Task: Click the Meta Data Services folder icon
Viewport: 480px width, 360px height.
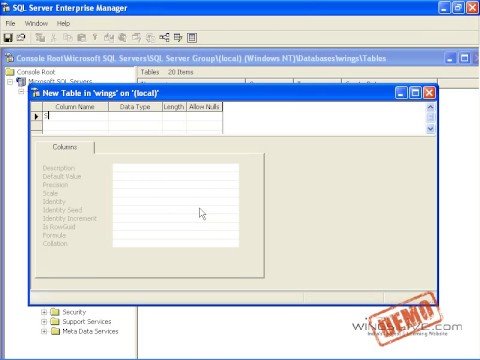Action: tap(55, 331)
